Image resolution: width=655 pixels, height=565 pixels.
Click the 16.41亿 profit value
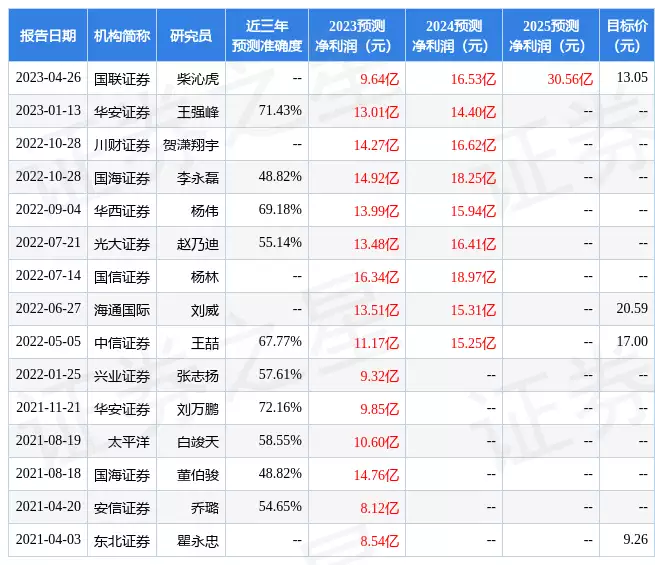pyautogui.click(x=473, y=244)
